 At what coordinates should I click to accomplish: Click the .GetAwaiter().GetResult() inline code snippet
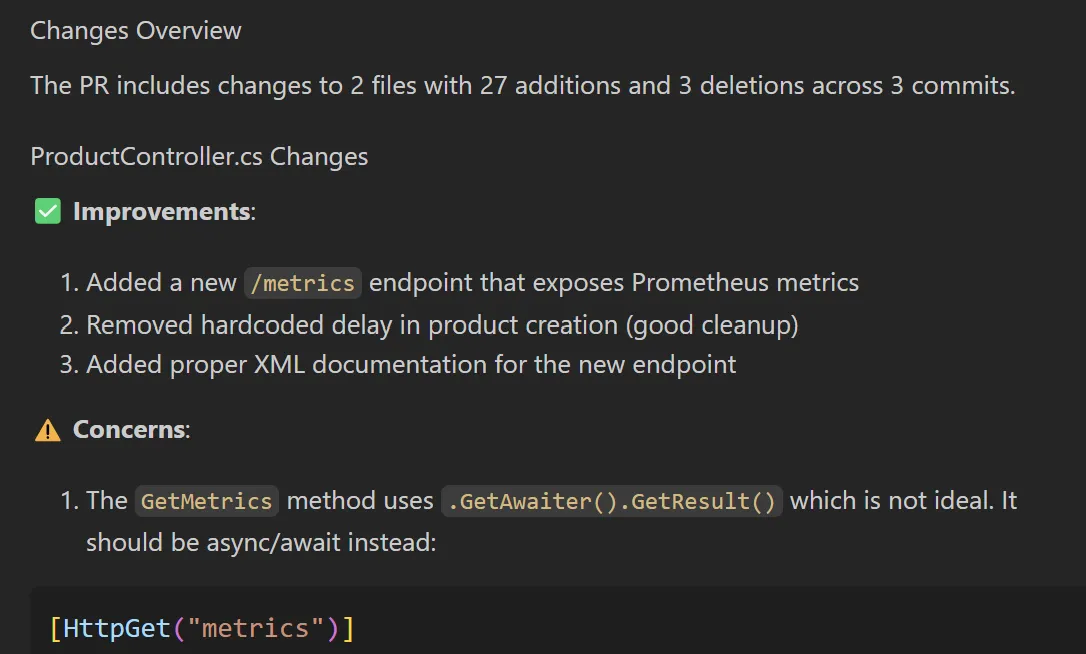pos(612,501)
